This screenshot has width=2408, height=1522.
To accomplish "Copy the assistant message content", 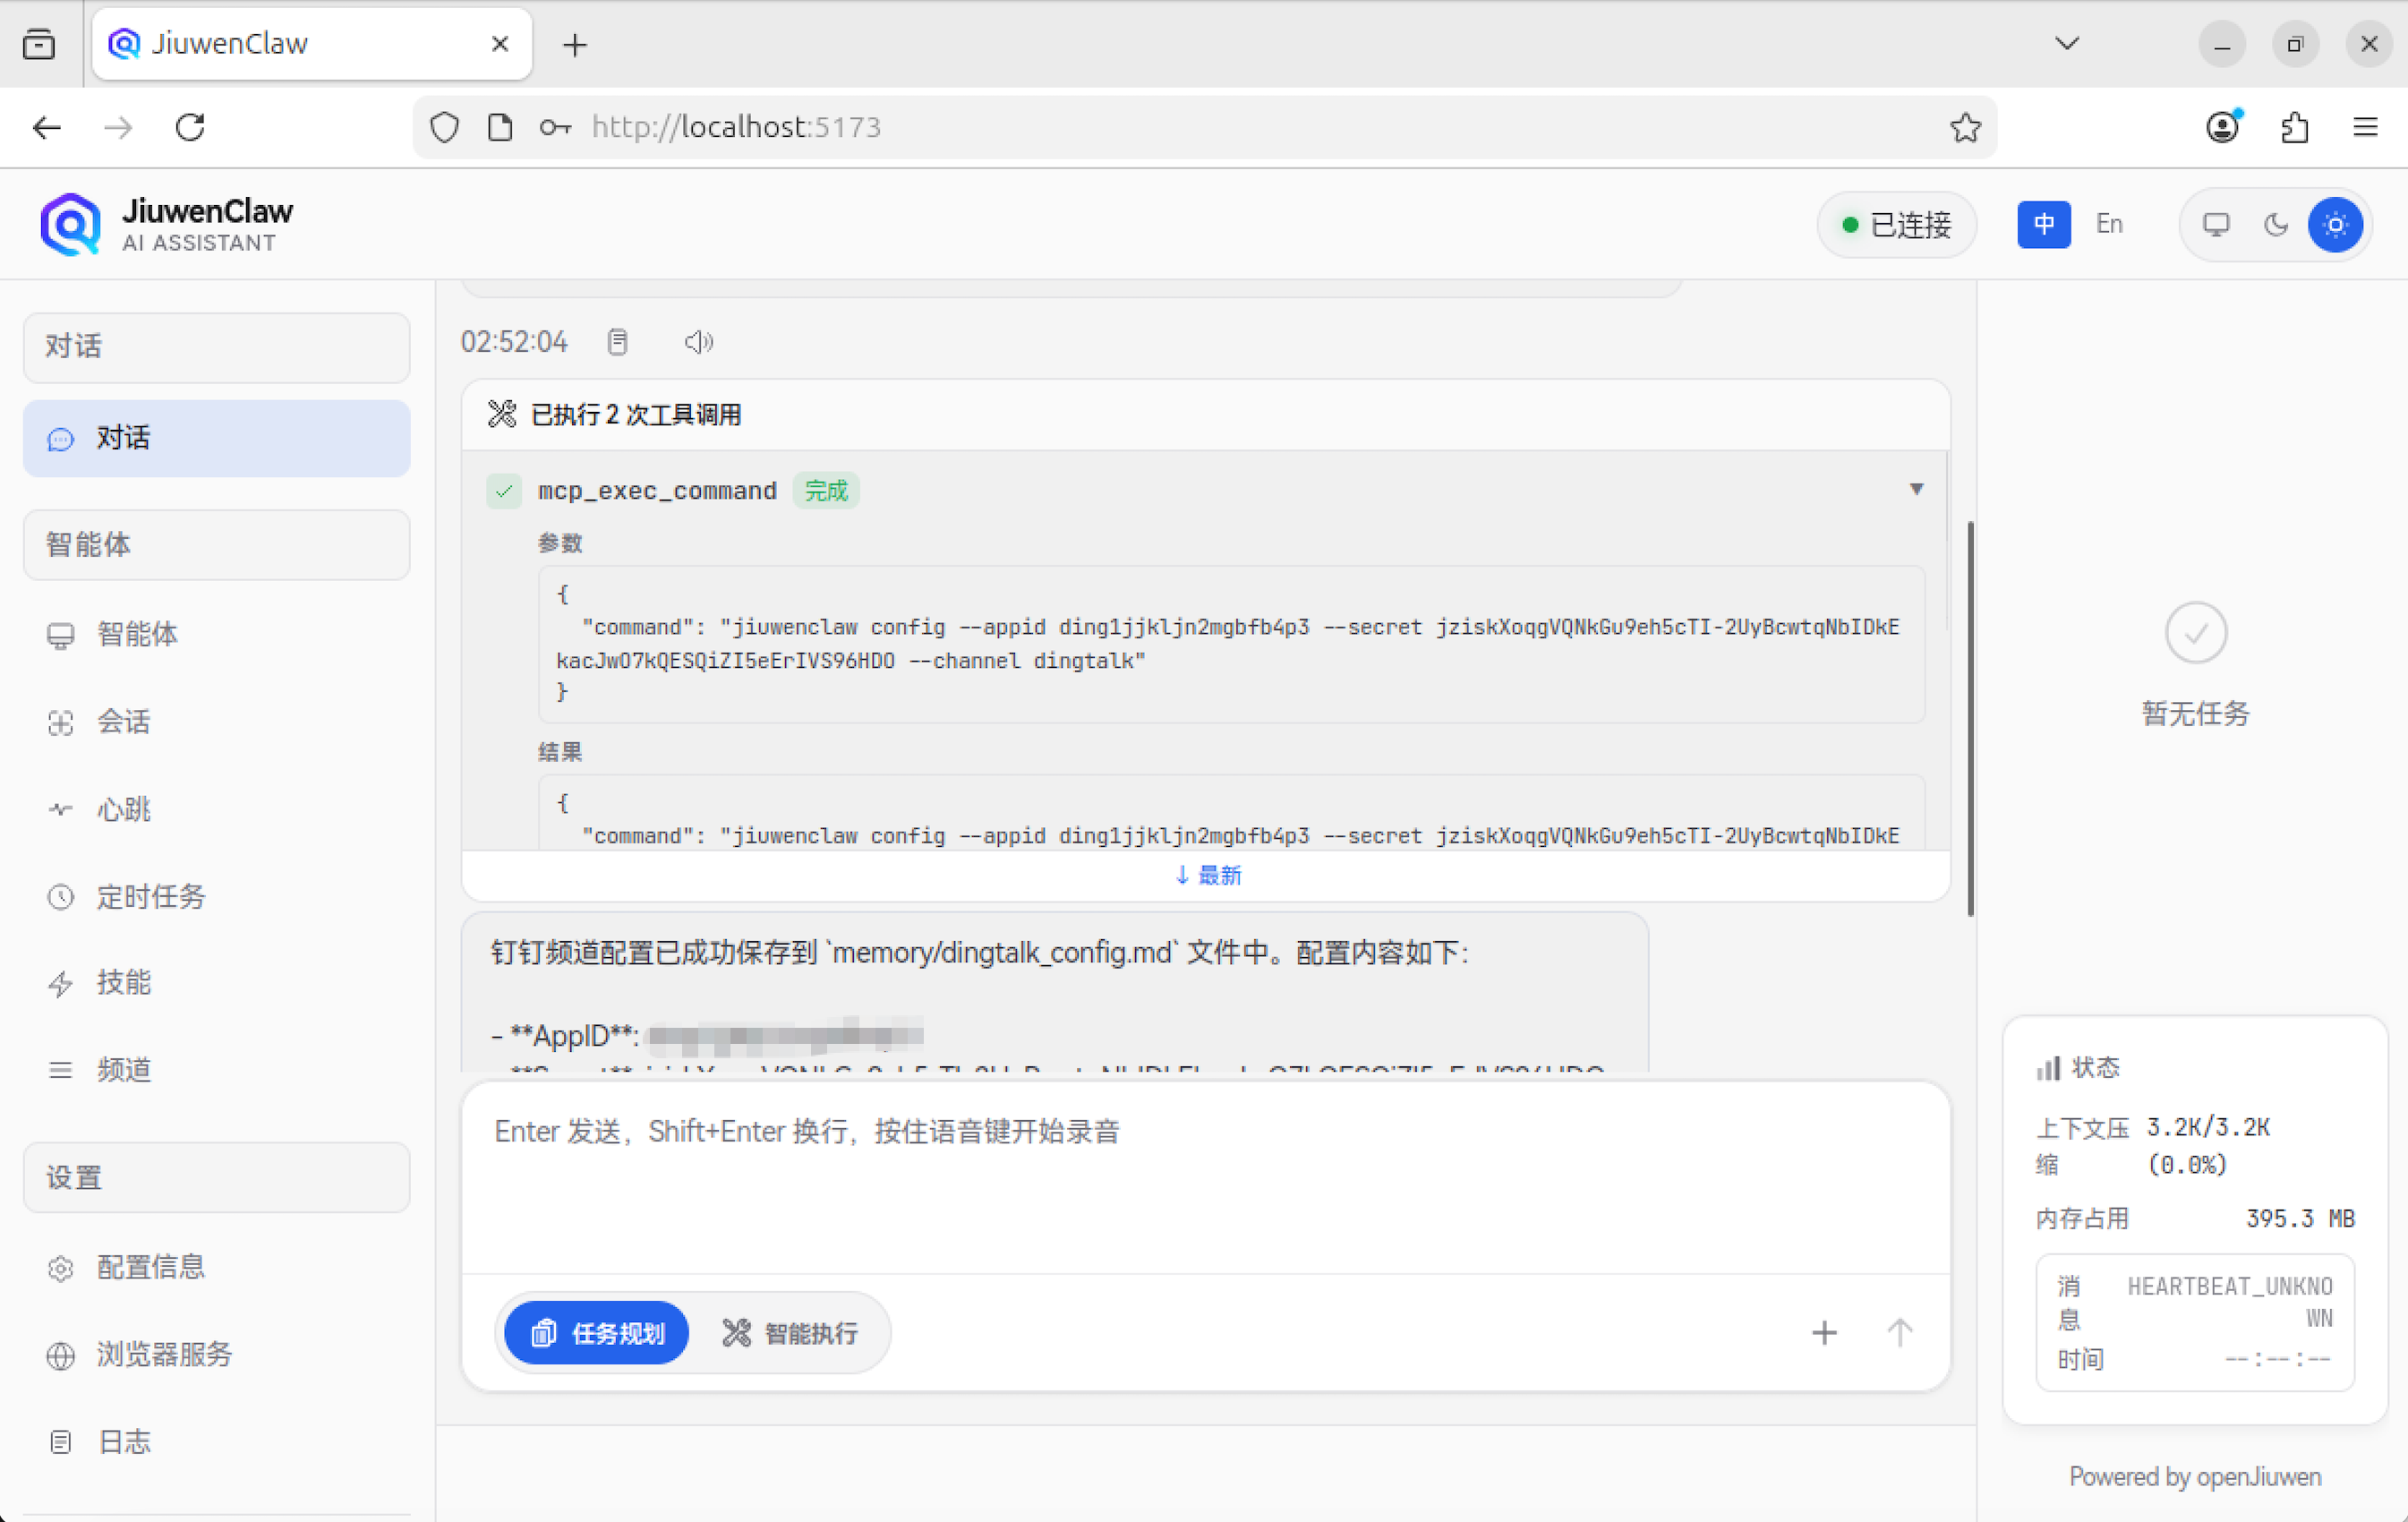I will [618, 342].
